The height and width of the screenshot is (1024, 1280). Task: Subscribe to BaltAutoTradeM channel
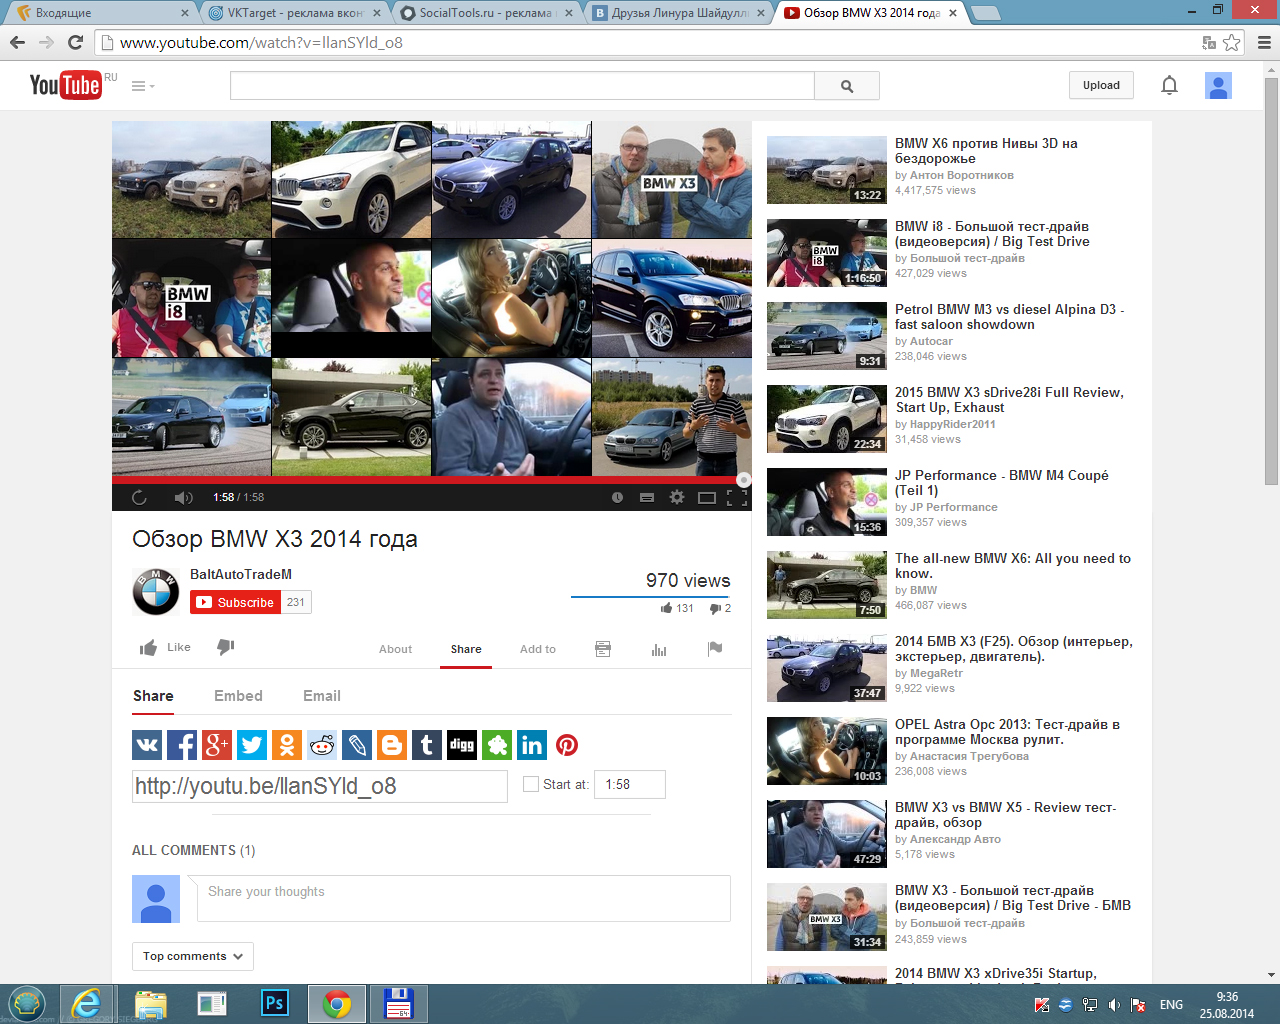click(x=236, y=602)
